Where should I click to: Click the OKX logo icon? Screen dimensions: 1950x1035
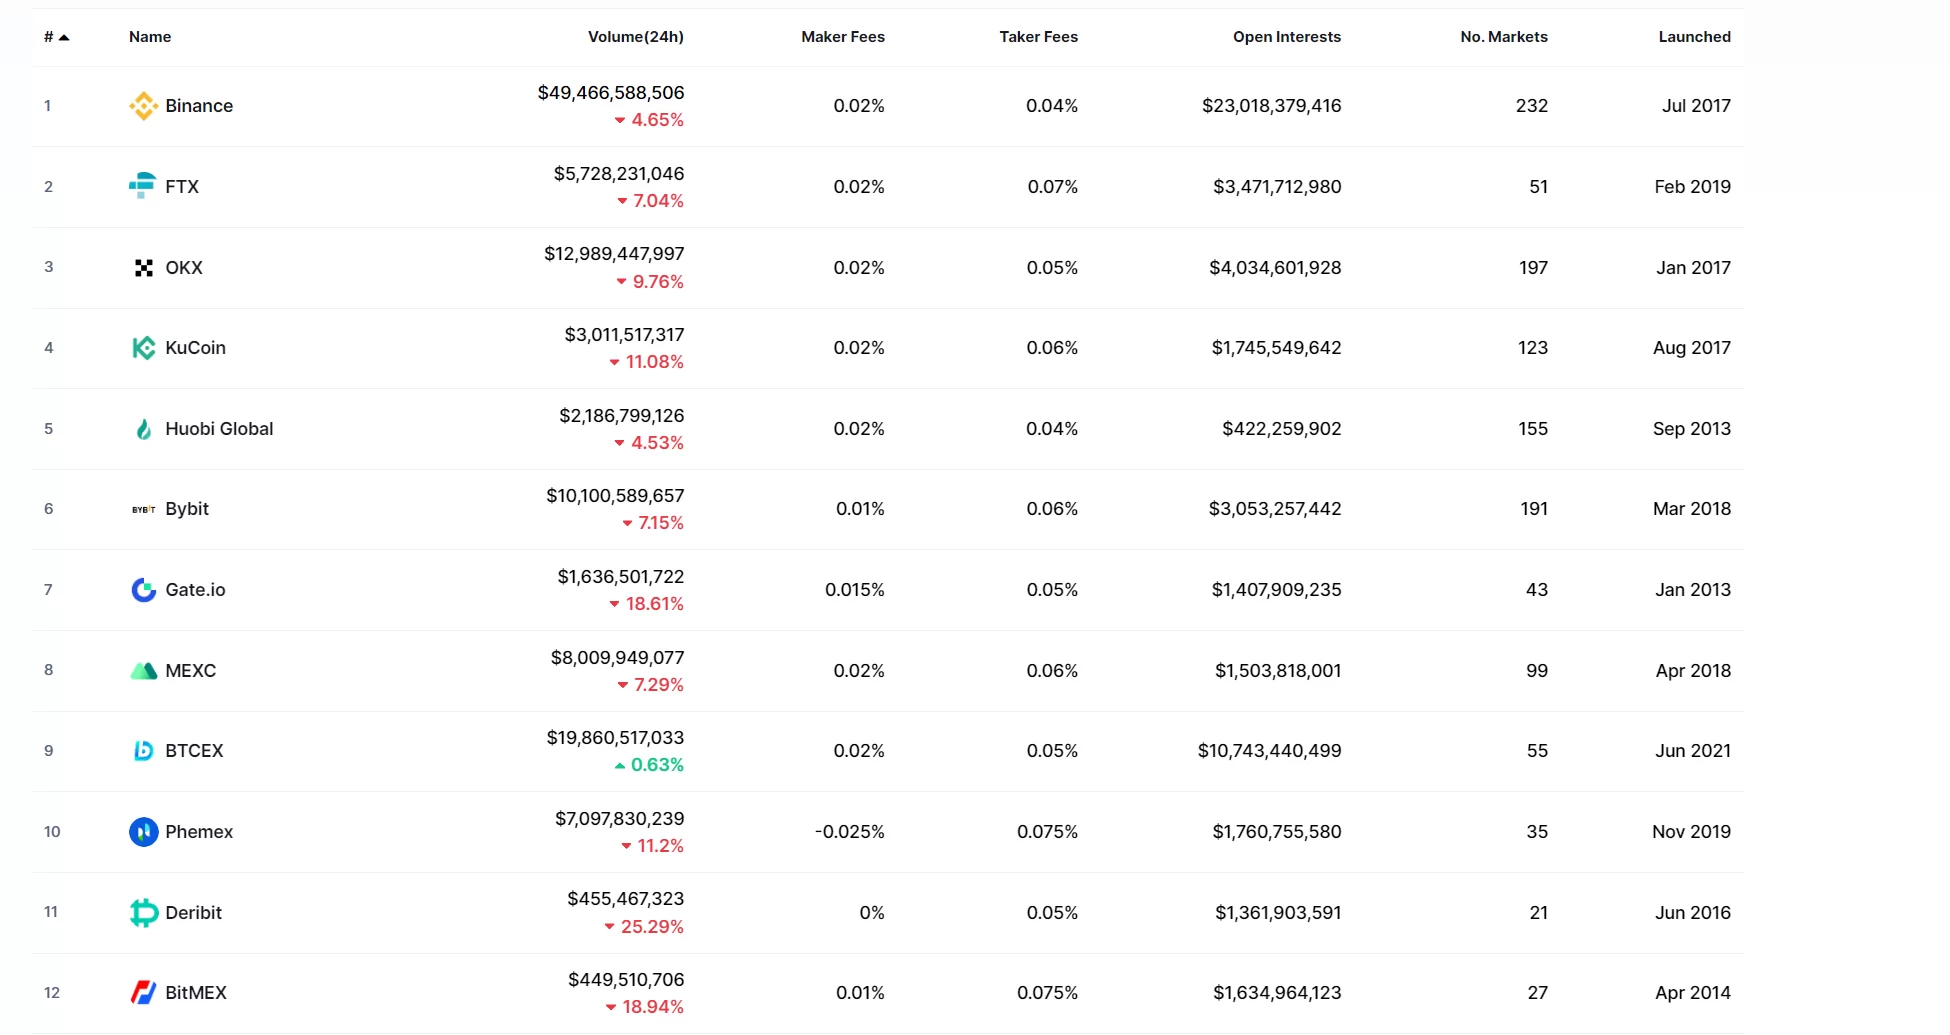pos(143,268)
